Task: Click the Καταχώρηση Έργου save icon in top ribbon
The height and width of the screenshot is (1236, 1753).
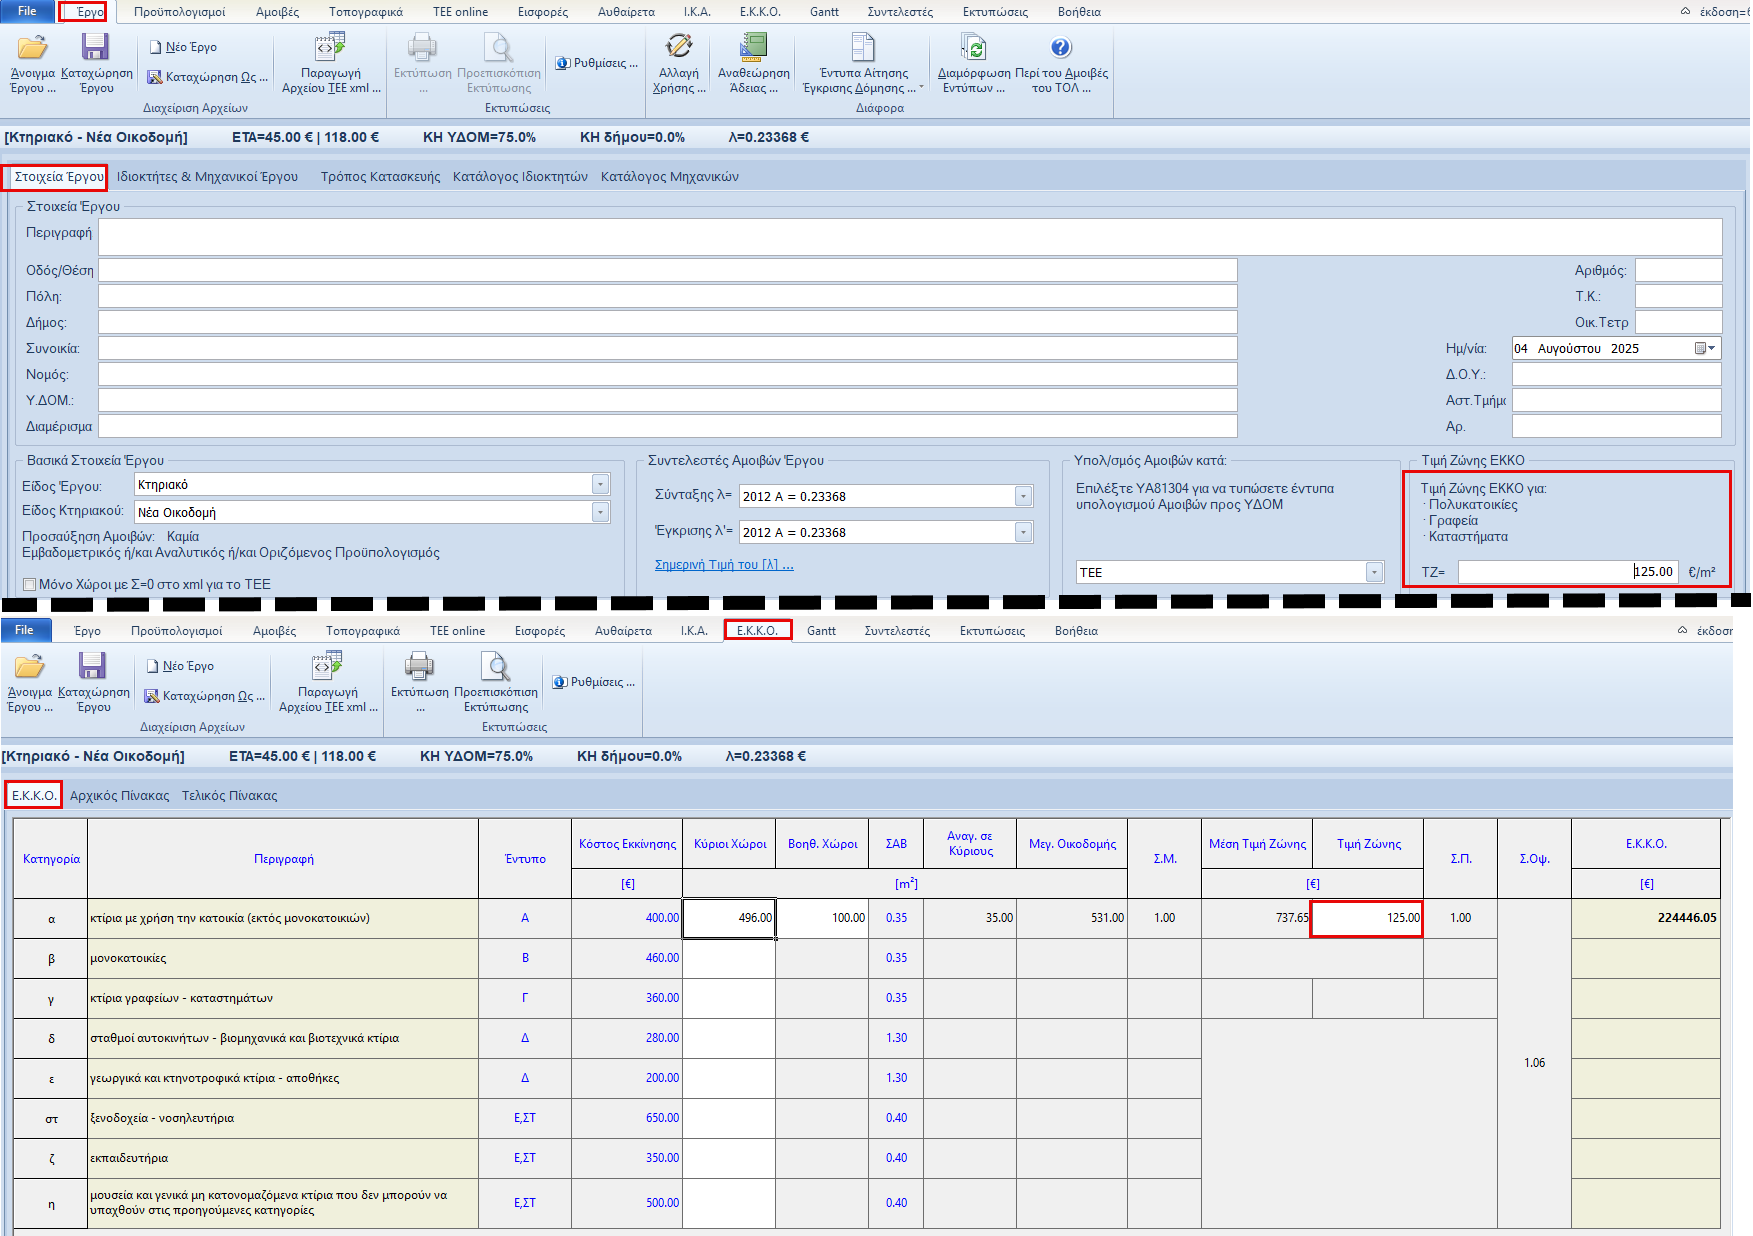Action: tap(95, 48)
